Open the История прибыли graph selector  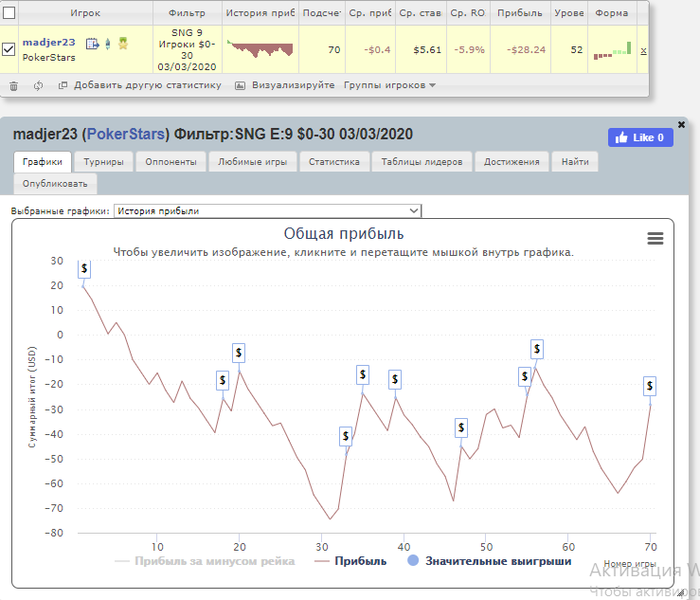tap(268, 211)
